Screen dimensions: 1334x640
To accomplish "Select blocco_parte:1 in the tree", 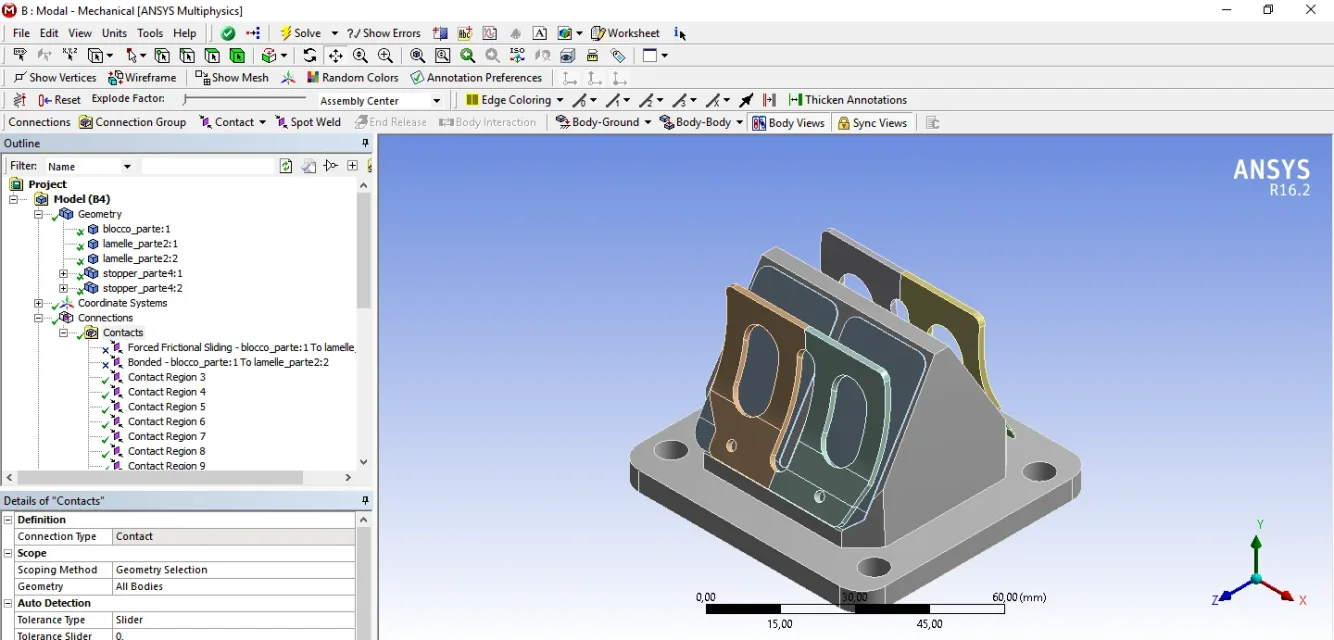I will pyautogui.click(x=136, y=229).
